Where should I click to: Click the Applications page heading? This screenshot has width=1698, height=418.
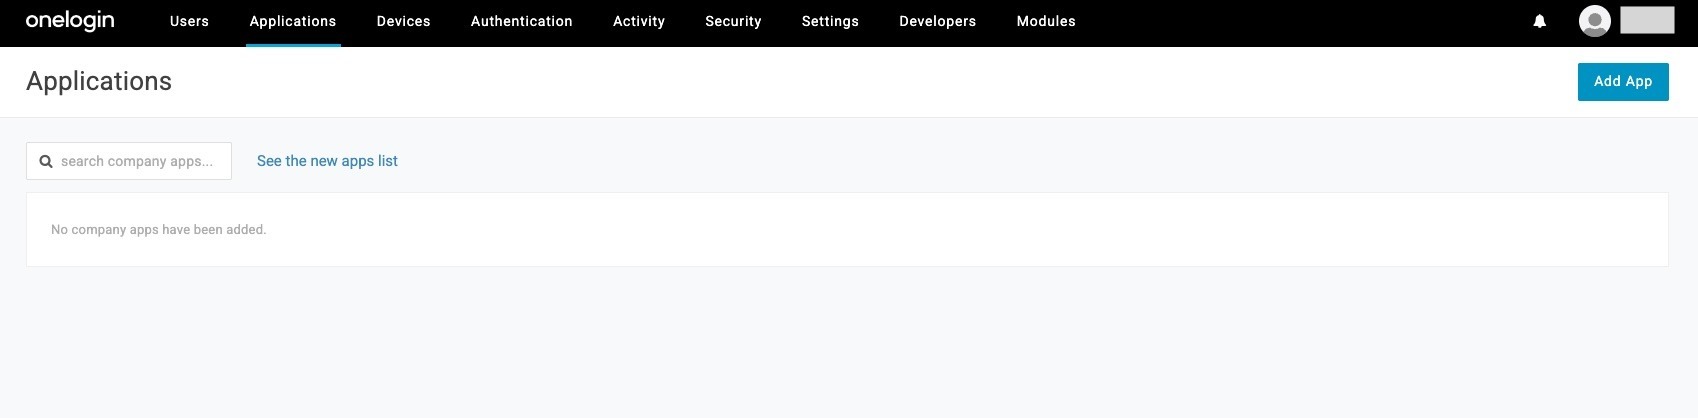(x=99, y=81)
